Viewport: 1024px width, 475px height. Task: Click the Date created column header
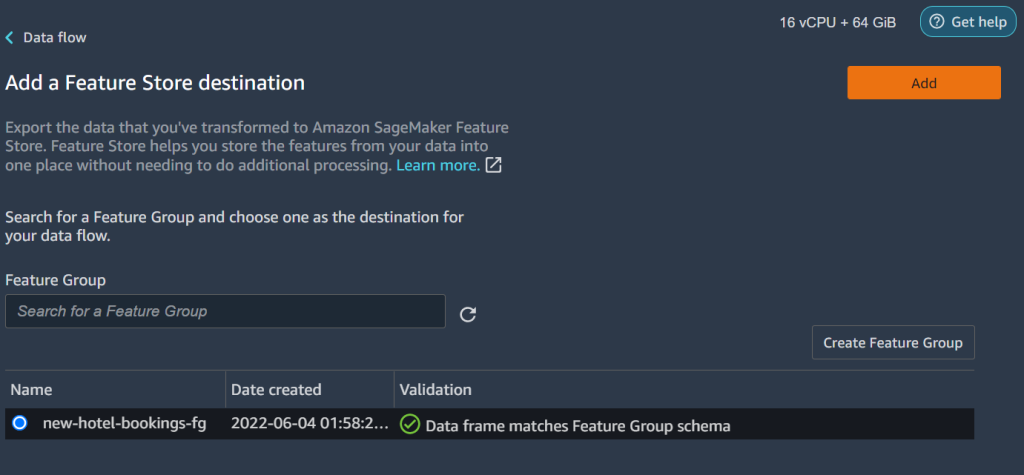[276, 389]
